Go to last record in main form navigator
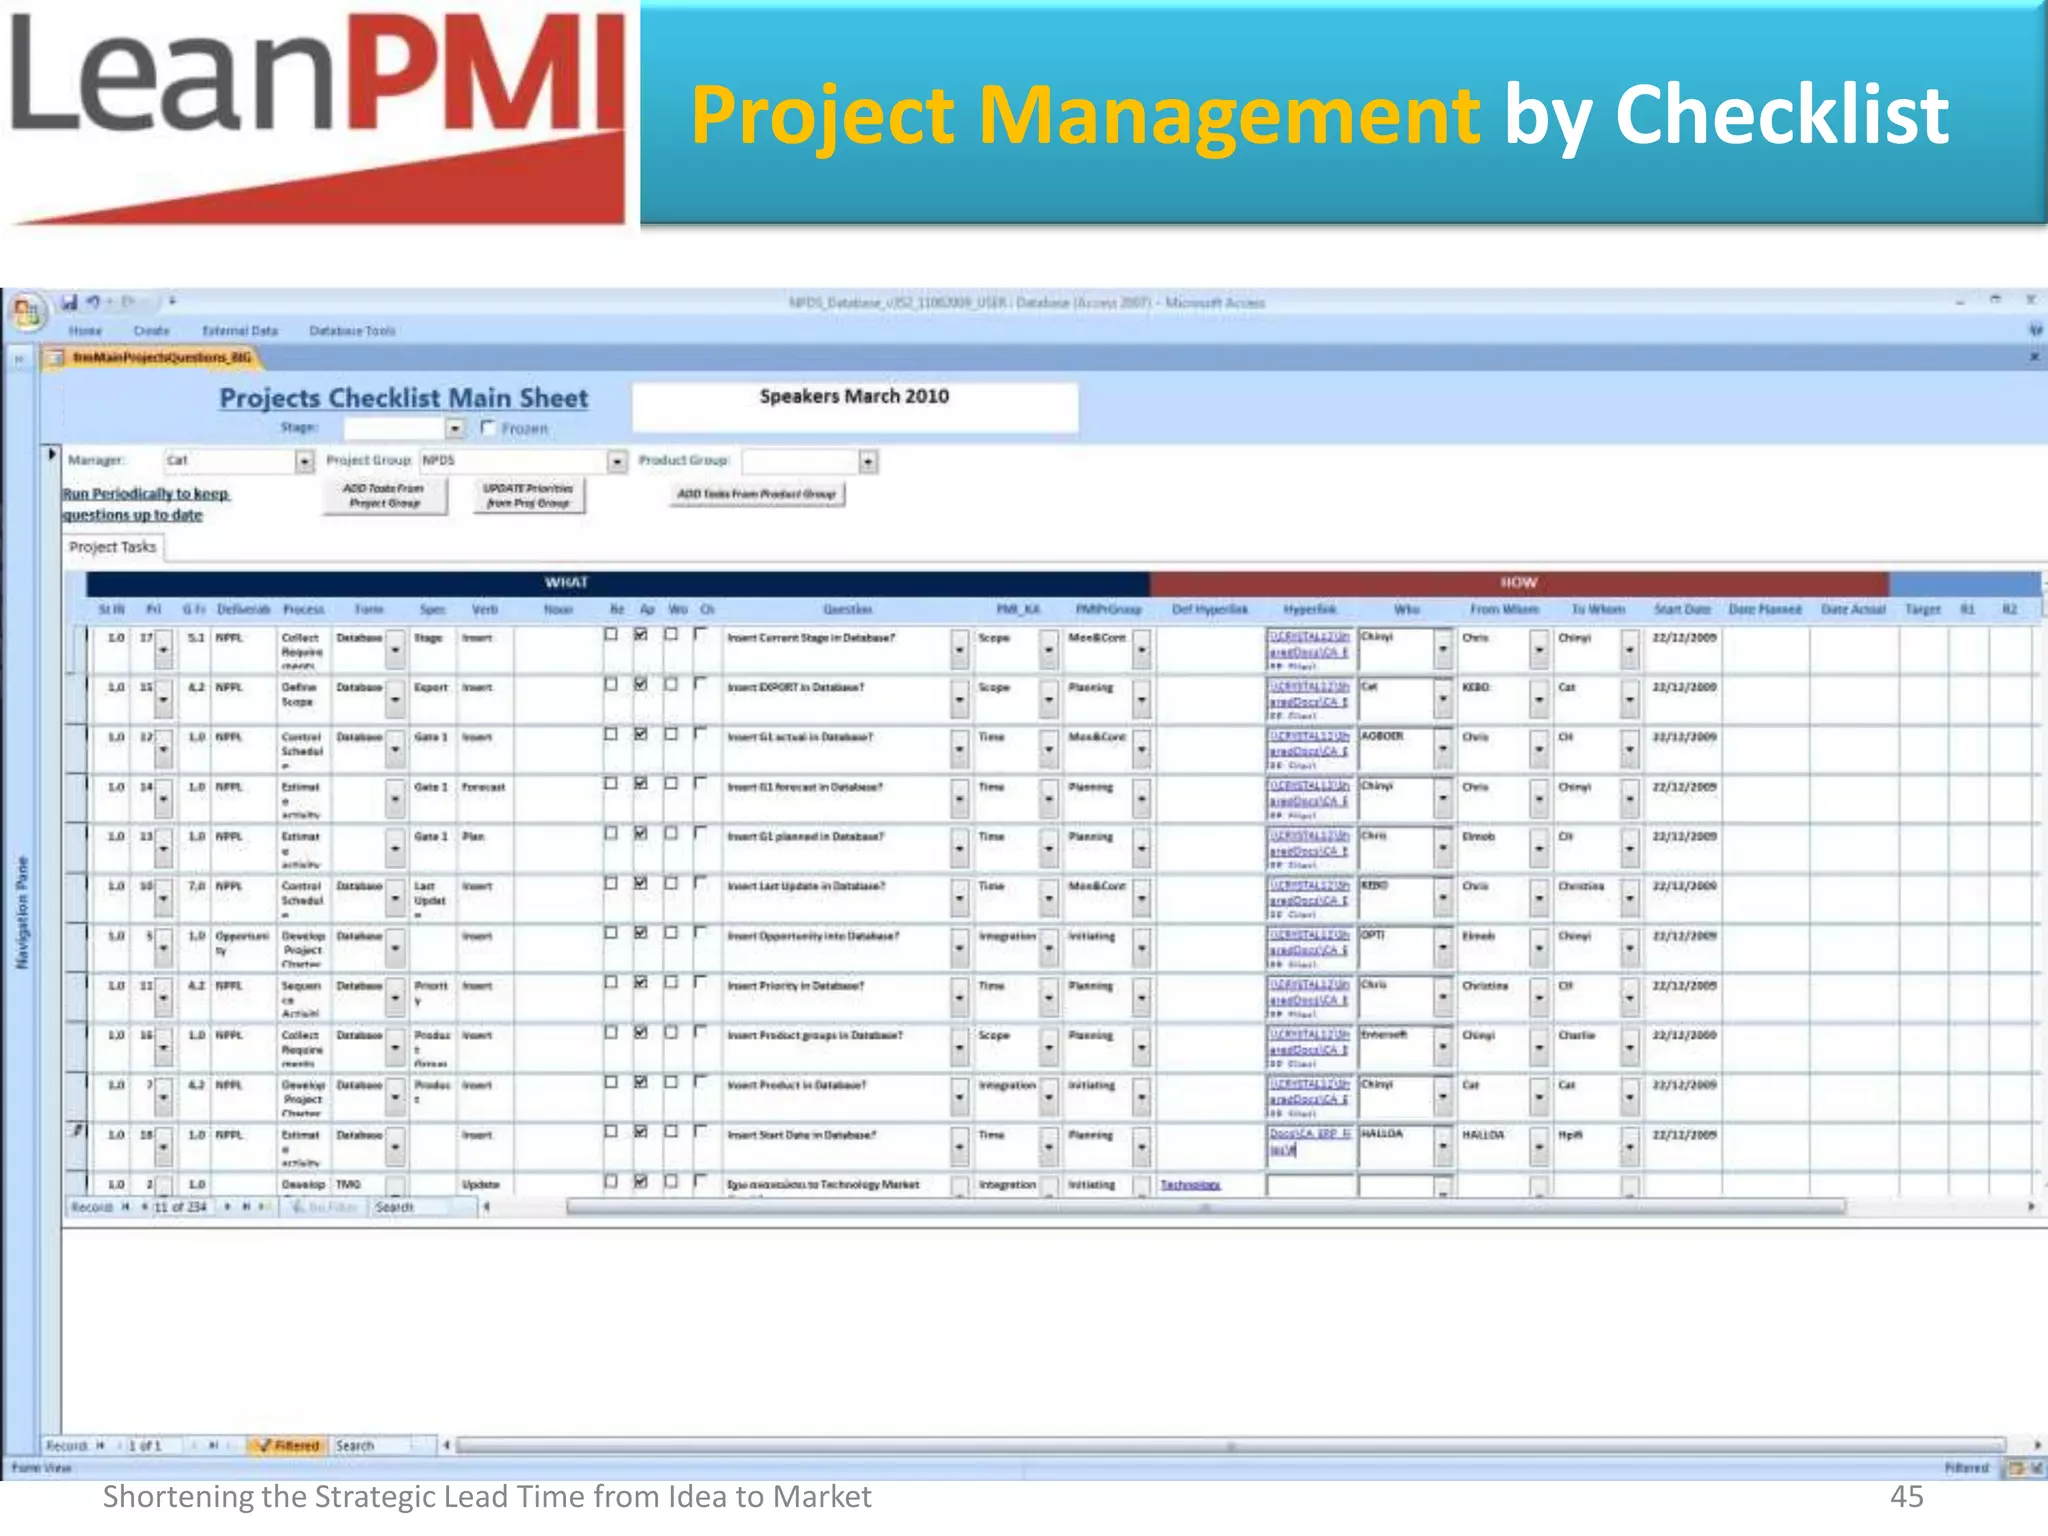 click(x=213, y=1445)
